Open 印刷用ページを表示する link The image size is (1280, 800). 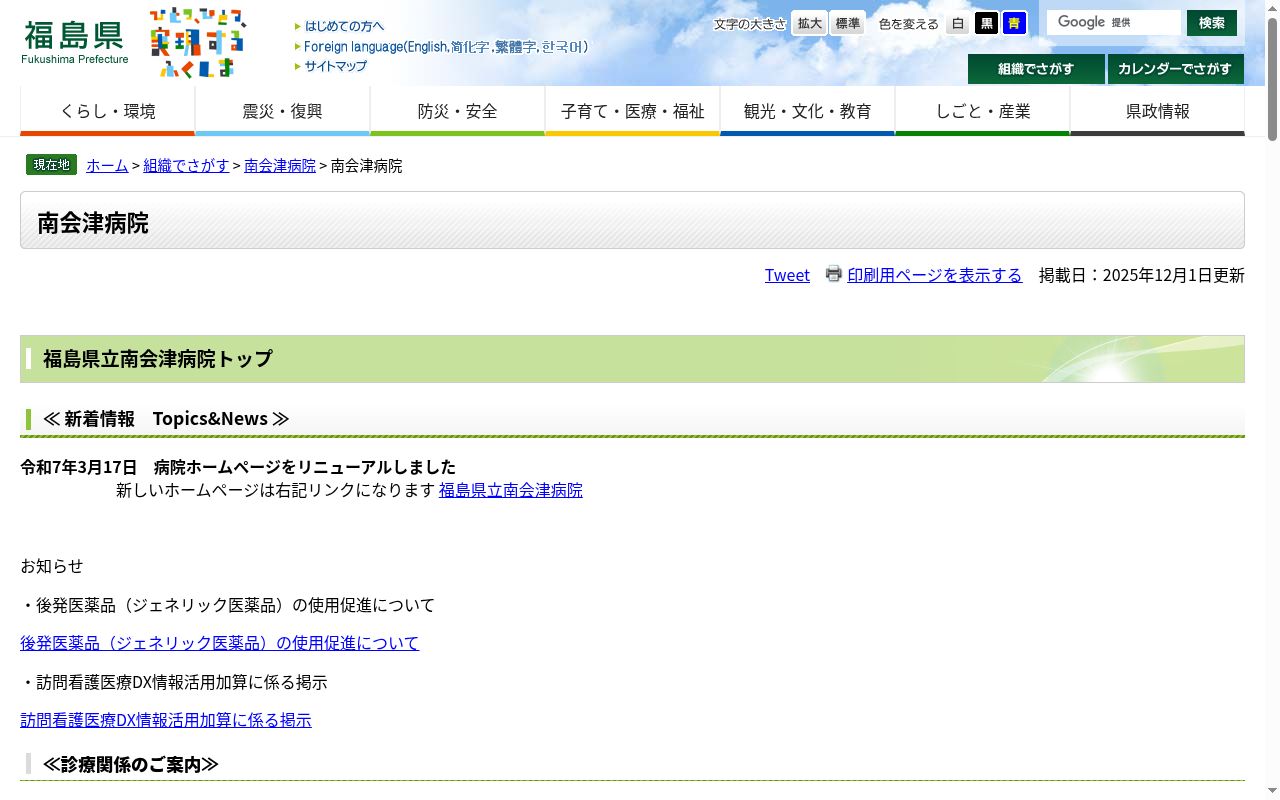(935, 275)
